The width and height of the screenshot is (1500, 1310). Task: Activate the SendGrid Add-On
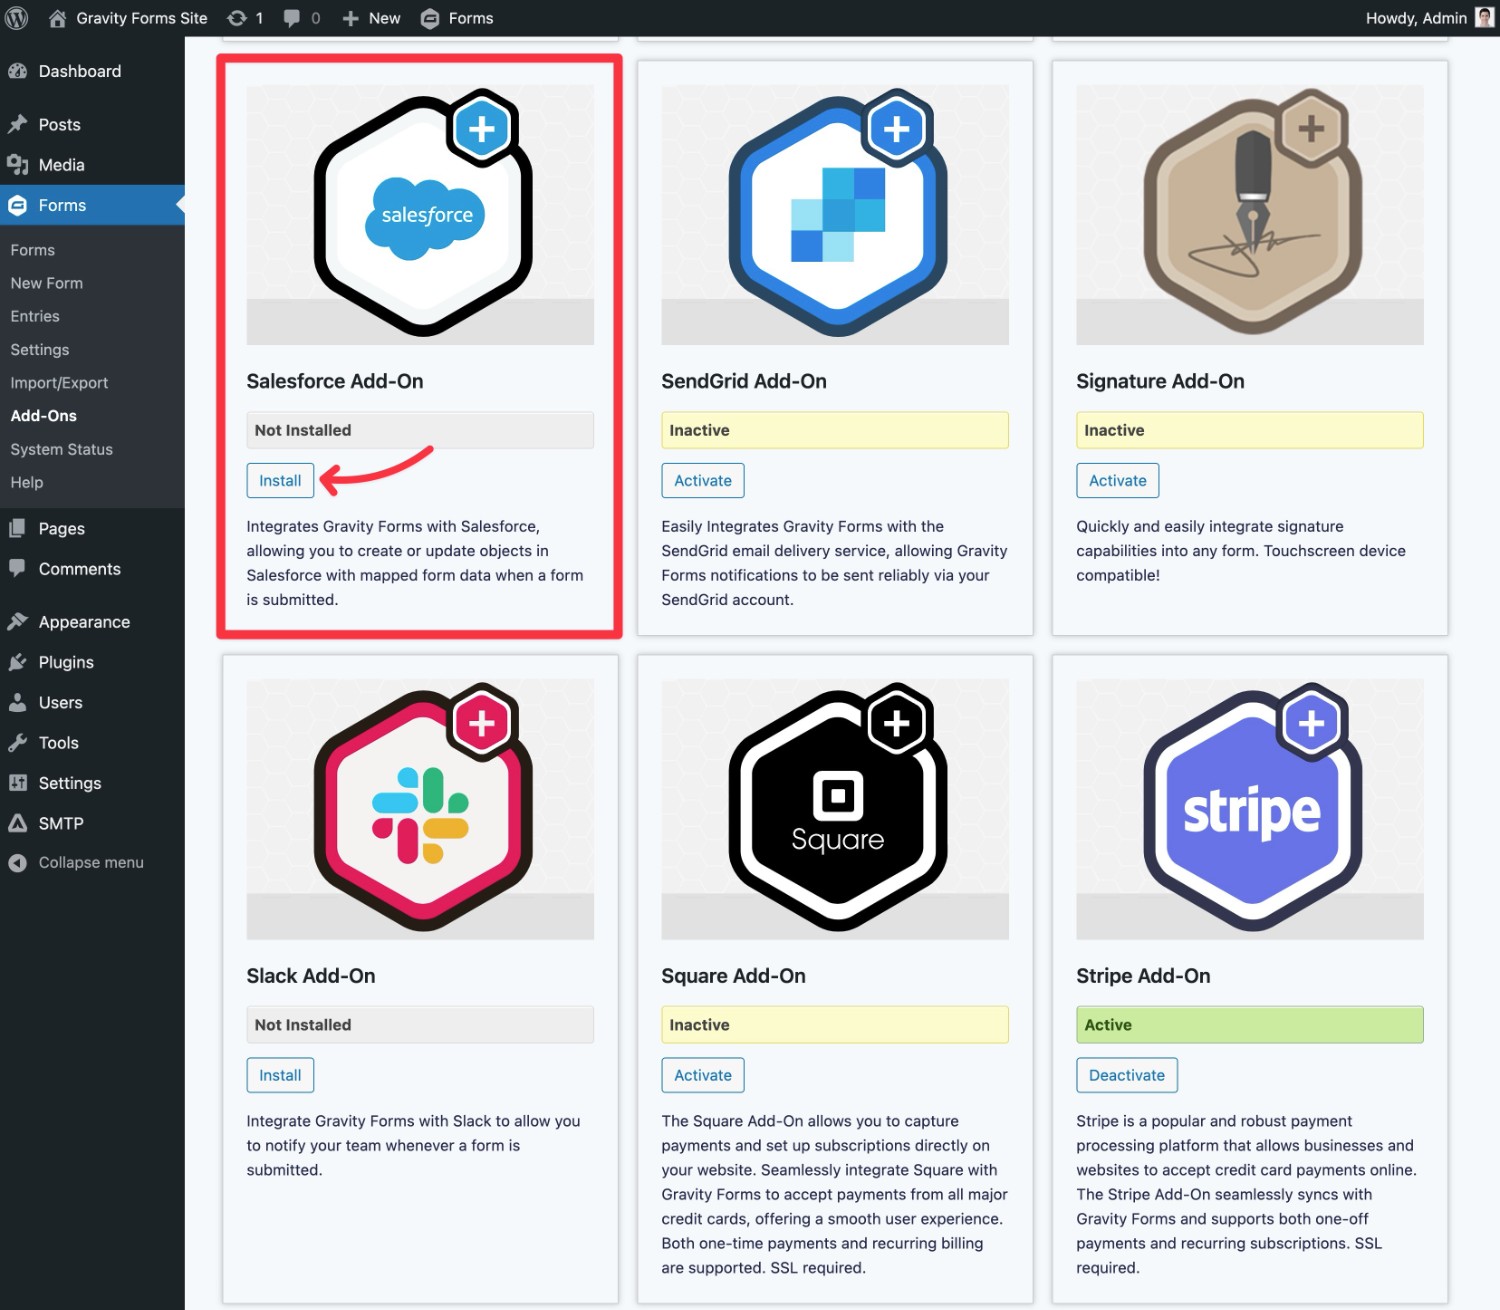(703, 481)
